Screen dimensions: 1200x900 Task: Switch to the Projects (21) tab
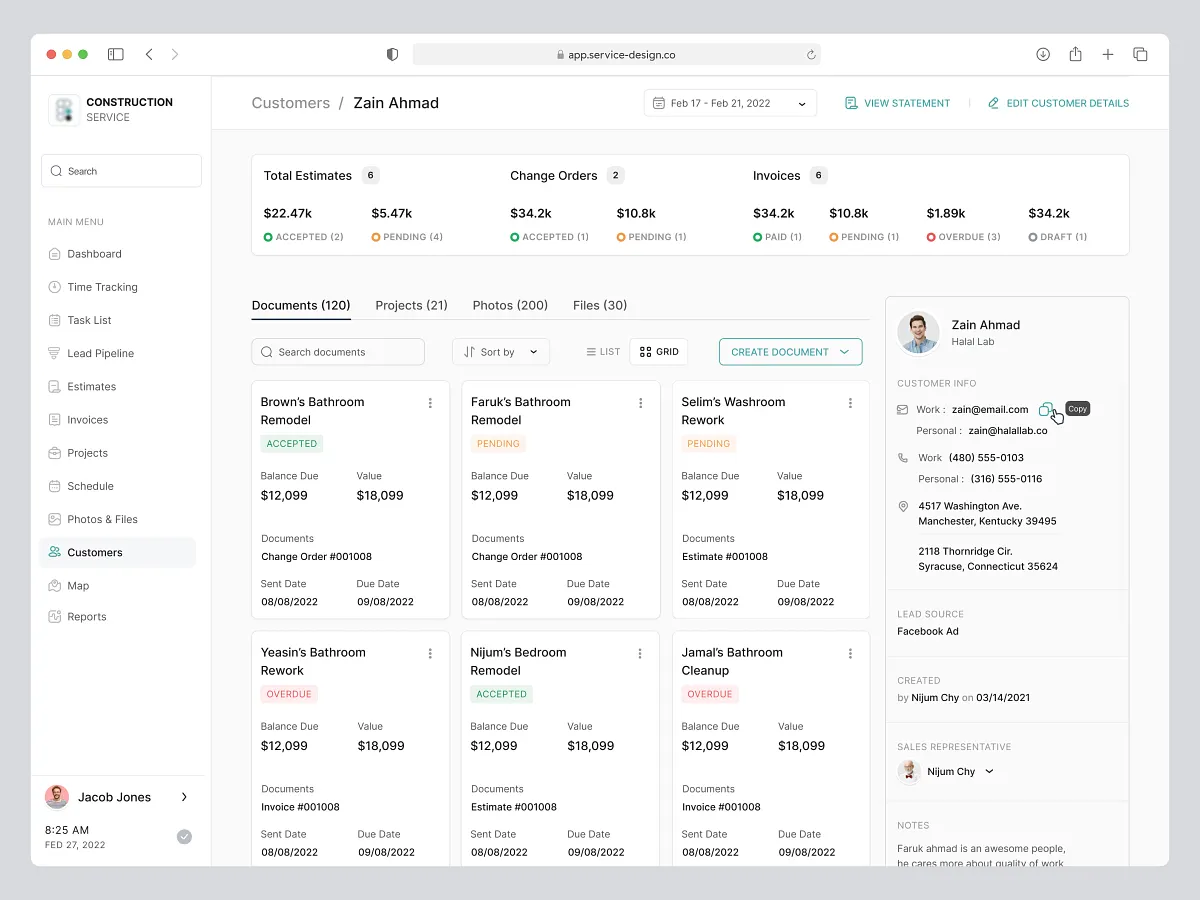[411, 305]
